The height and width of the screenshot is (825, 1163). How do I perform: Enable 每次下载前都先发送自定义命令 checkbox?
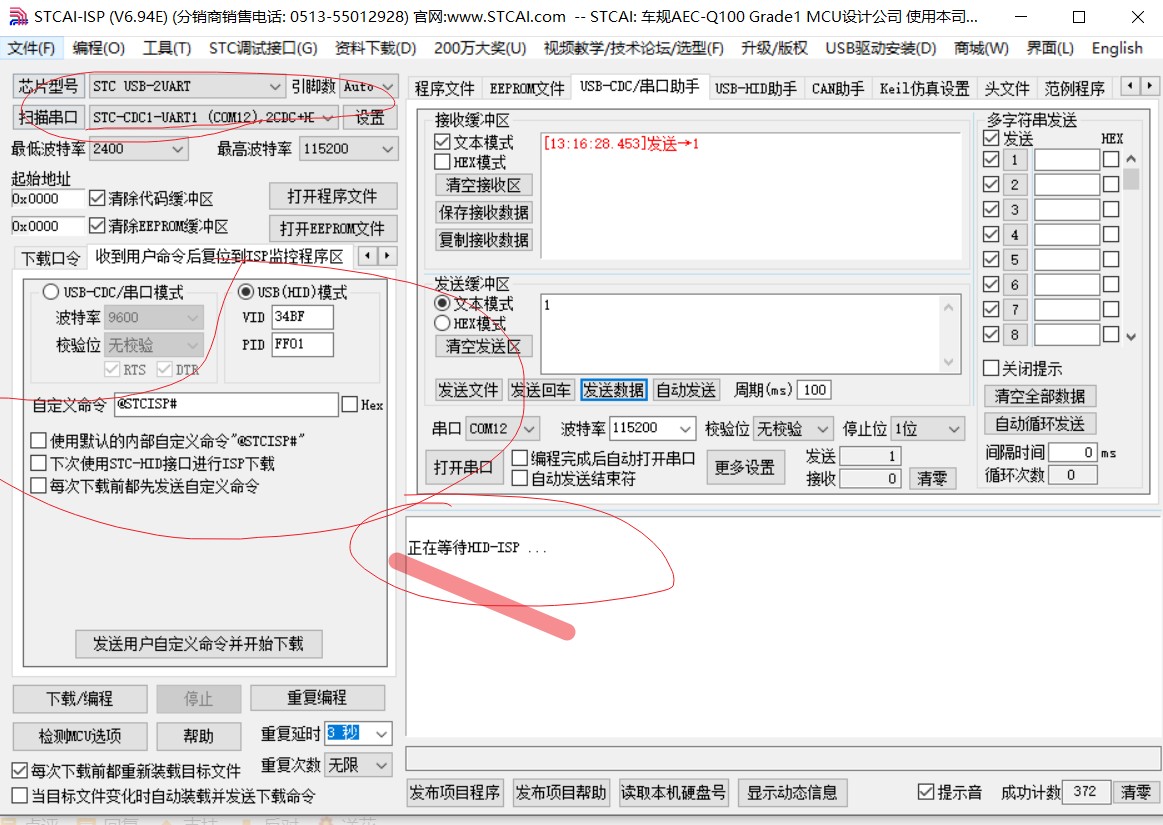click(x=39, y=486)
